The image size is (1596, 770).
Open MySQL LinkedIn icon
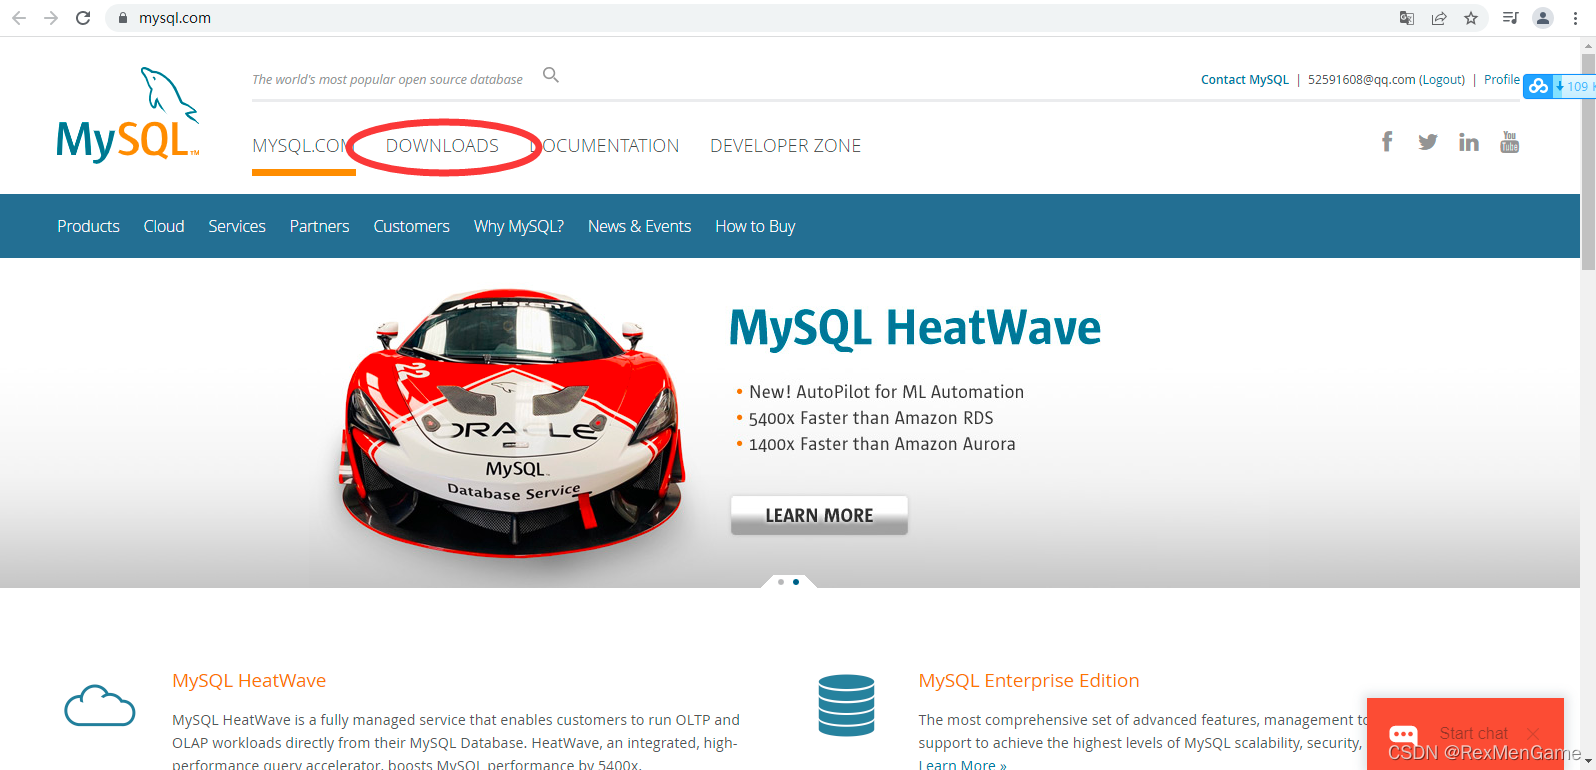1469,142
